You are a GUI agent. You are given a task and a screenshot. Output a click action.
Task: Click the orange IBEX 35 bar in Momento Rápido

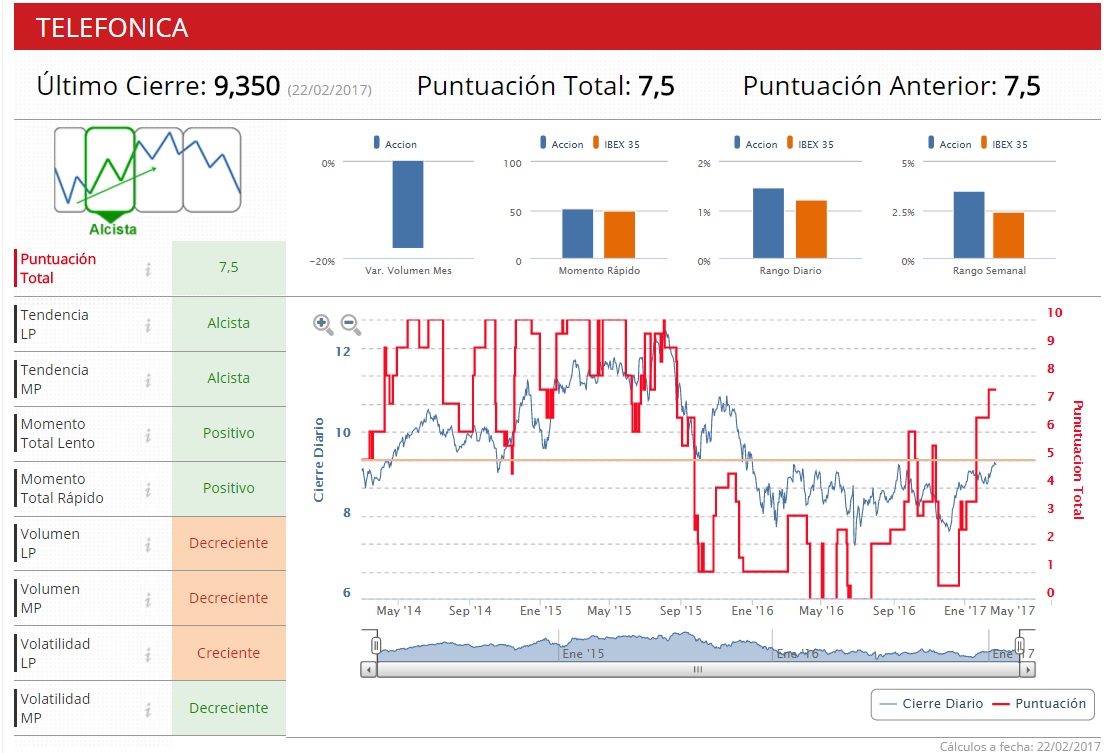(619, 235)
